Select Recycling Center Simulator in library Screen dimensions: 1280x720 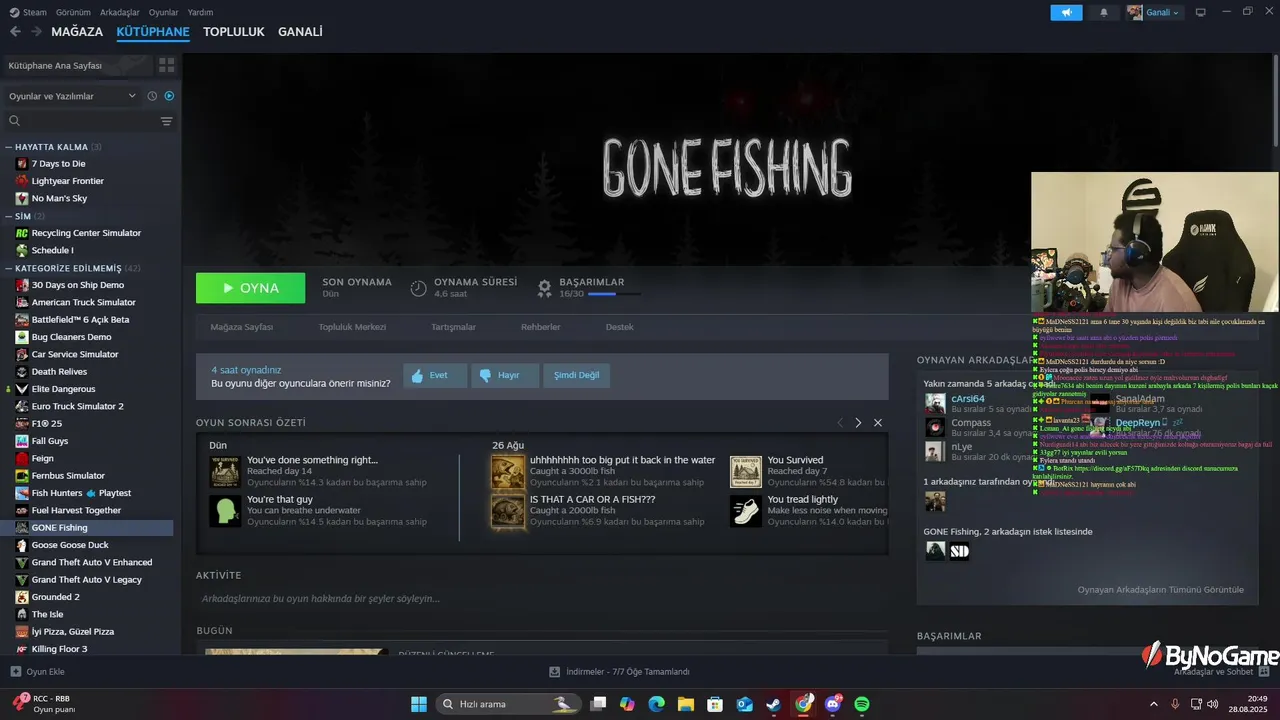[x=86, y=233]
